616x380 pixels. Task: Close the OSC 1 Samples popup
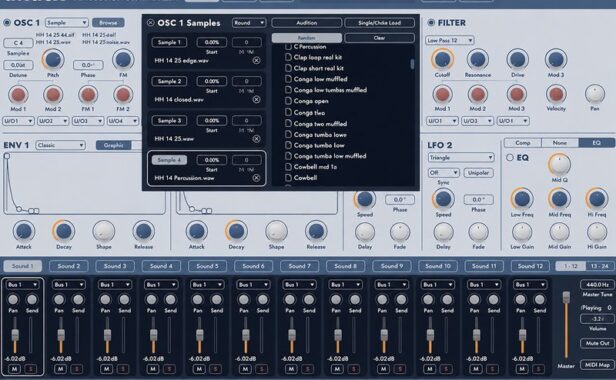150,23
